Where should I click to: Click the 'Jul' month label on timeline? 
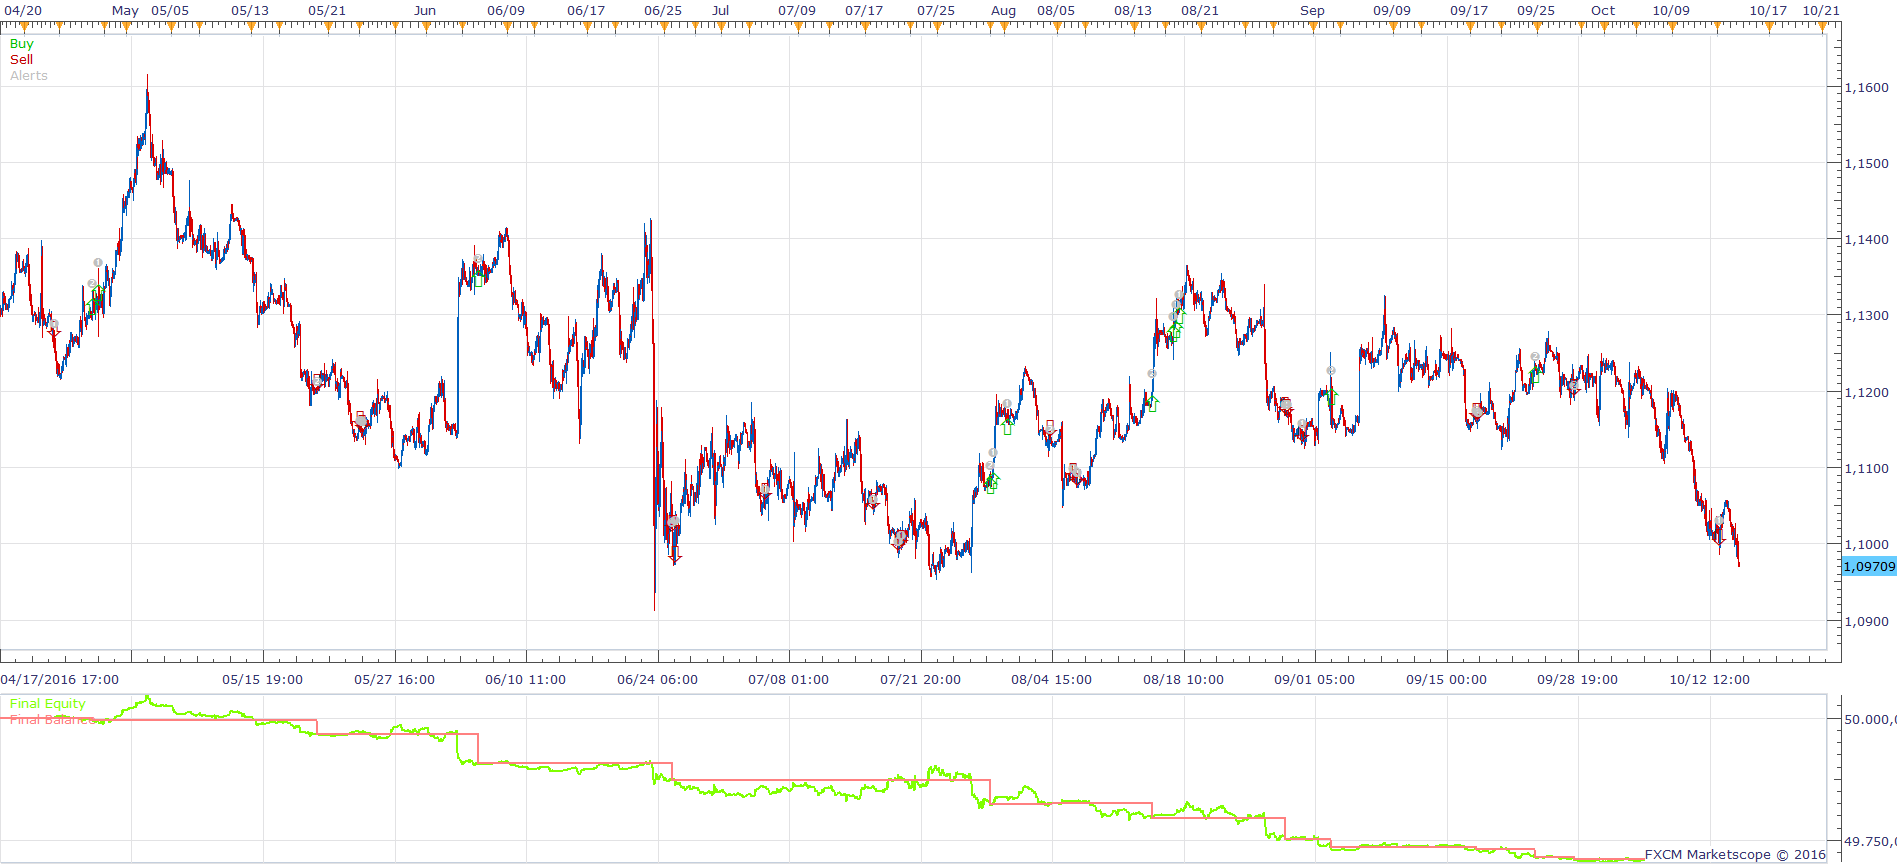(720, 11)
